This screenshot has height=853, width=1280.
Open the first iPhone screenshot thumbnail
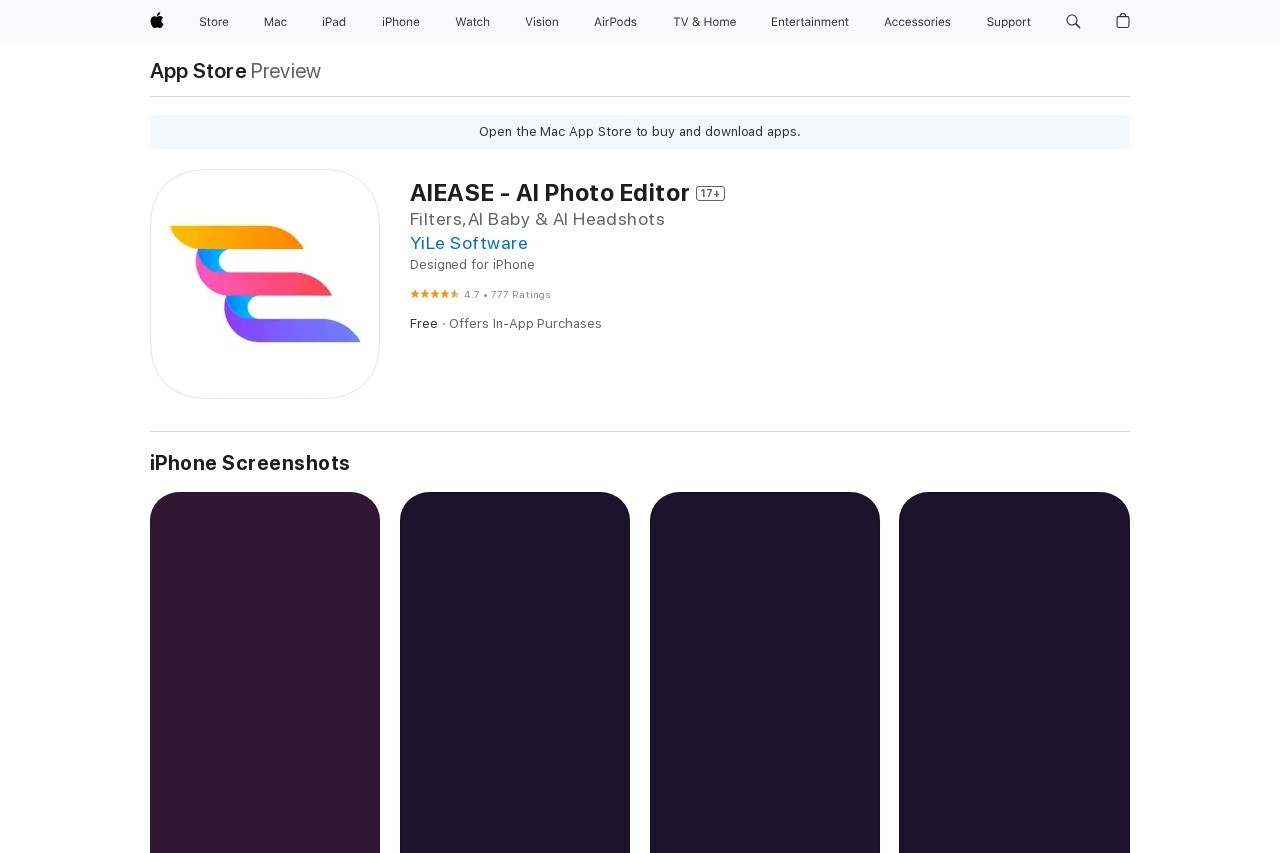(265, 672)
